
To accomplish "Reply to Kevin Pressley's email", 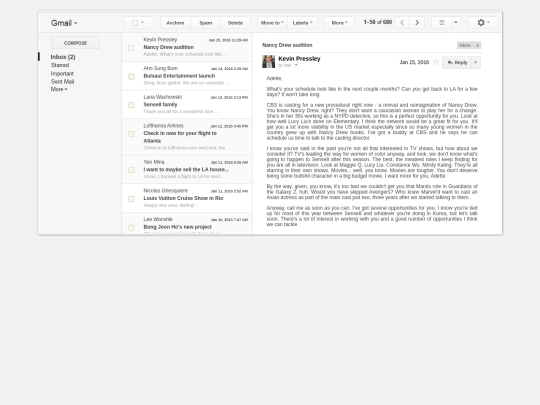I will click(457, 62).
